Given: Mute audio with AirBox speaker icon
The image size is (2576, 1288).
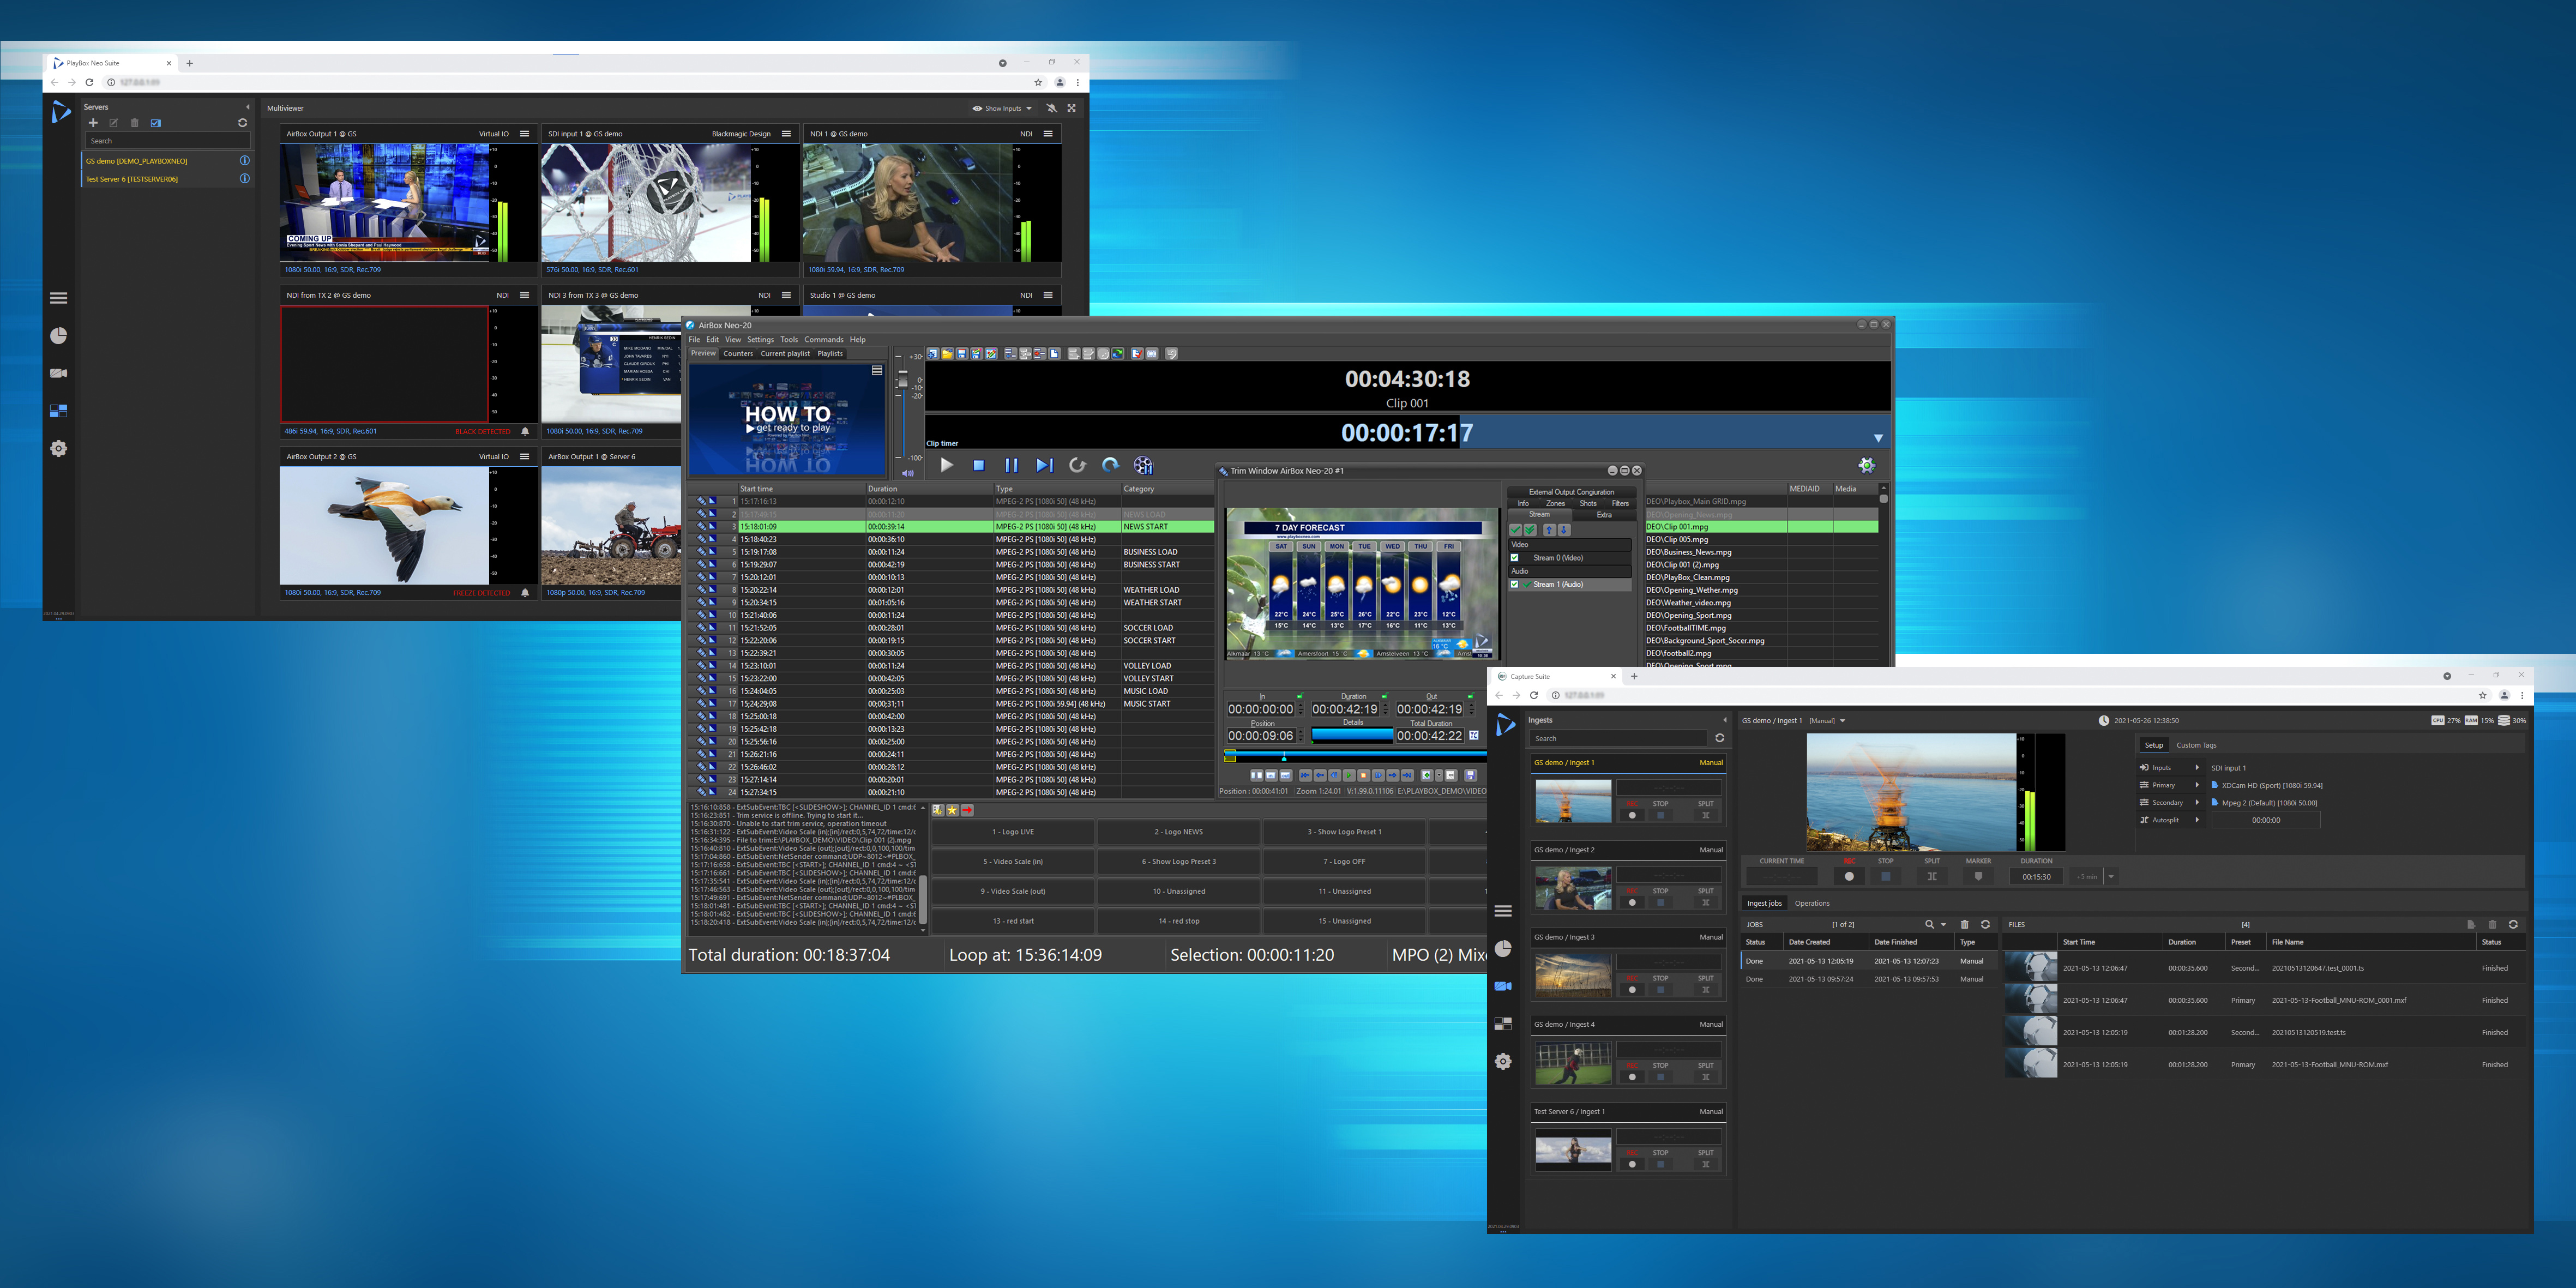Looking at the screenshot, I should 908,473.
